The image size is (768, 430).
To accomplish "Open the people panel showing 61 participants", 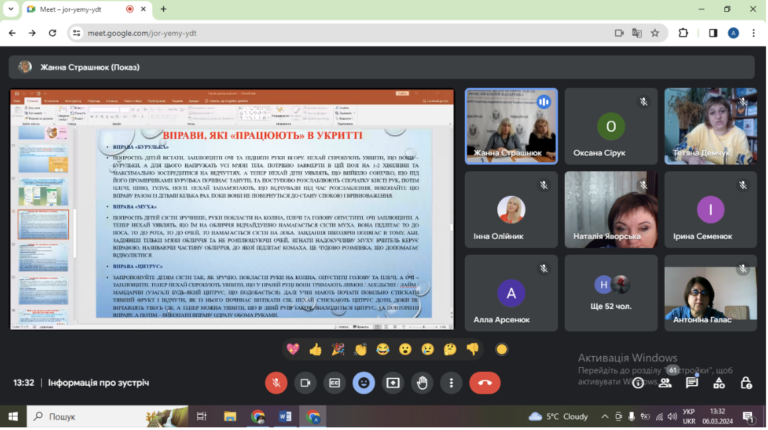I will (665, 383).
